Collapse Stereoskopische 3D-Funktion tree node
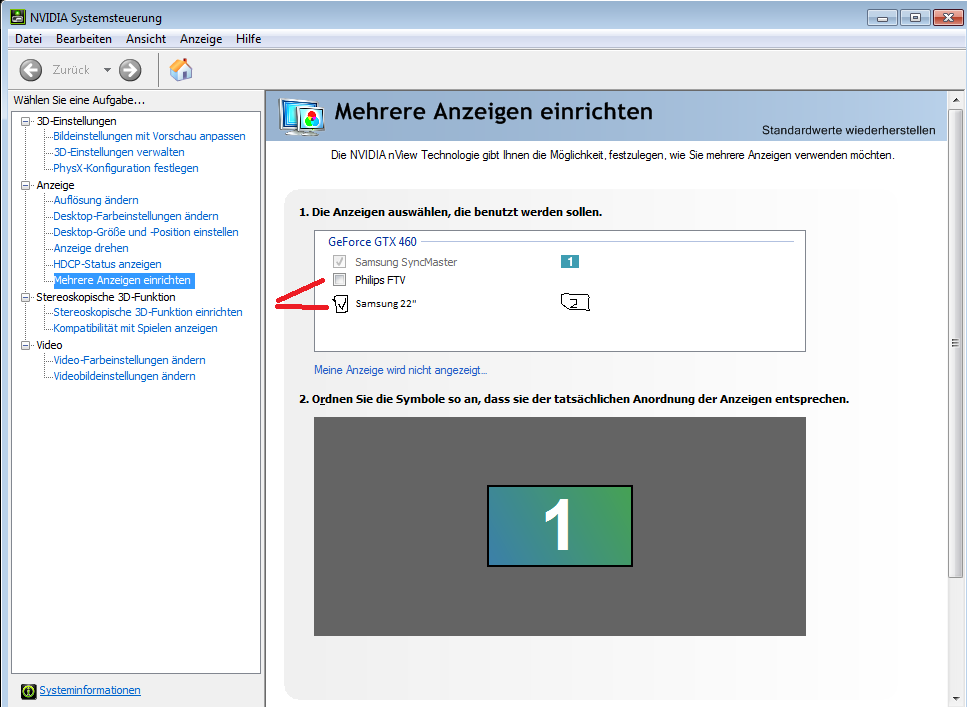The width and height of the screenshot is (967, 707). tap(25, 297)
